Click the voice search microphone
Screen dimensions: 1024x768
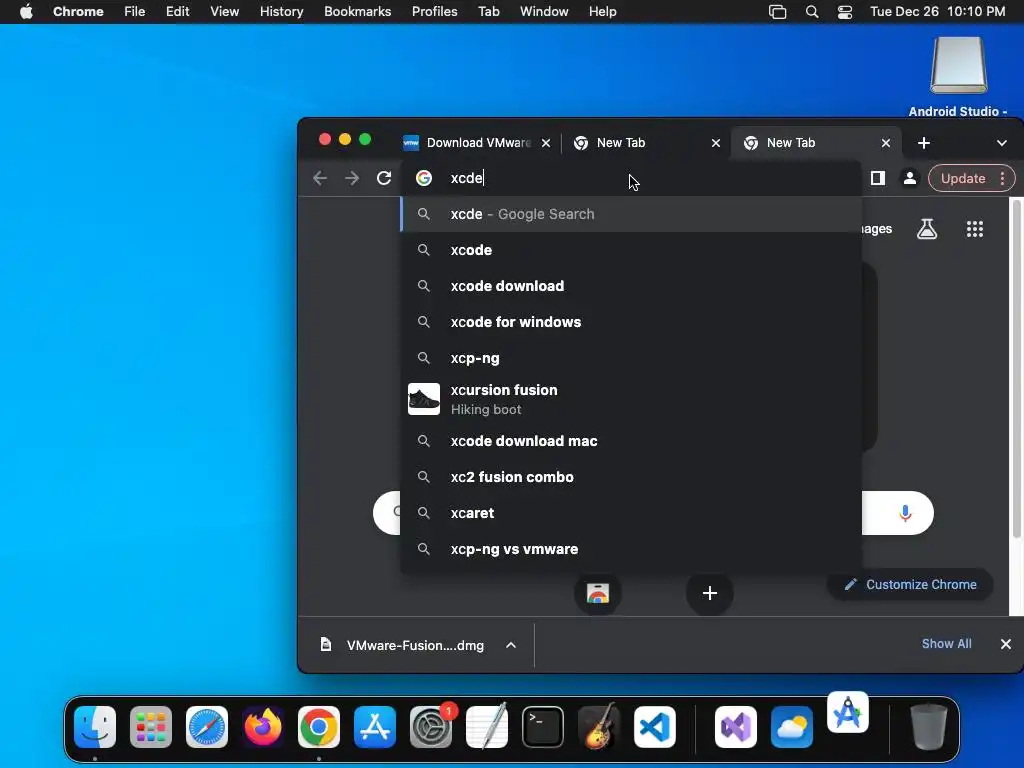point(904,513)
